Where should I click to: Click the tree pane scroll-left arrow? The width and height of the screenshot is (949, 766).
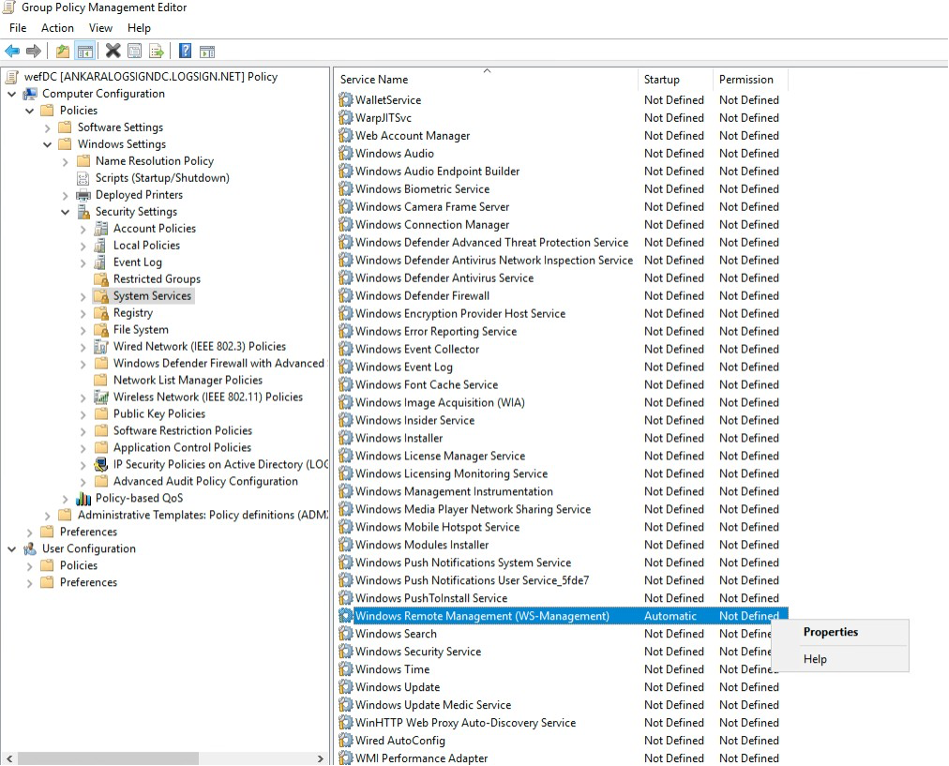tap(9, 758)
